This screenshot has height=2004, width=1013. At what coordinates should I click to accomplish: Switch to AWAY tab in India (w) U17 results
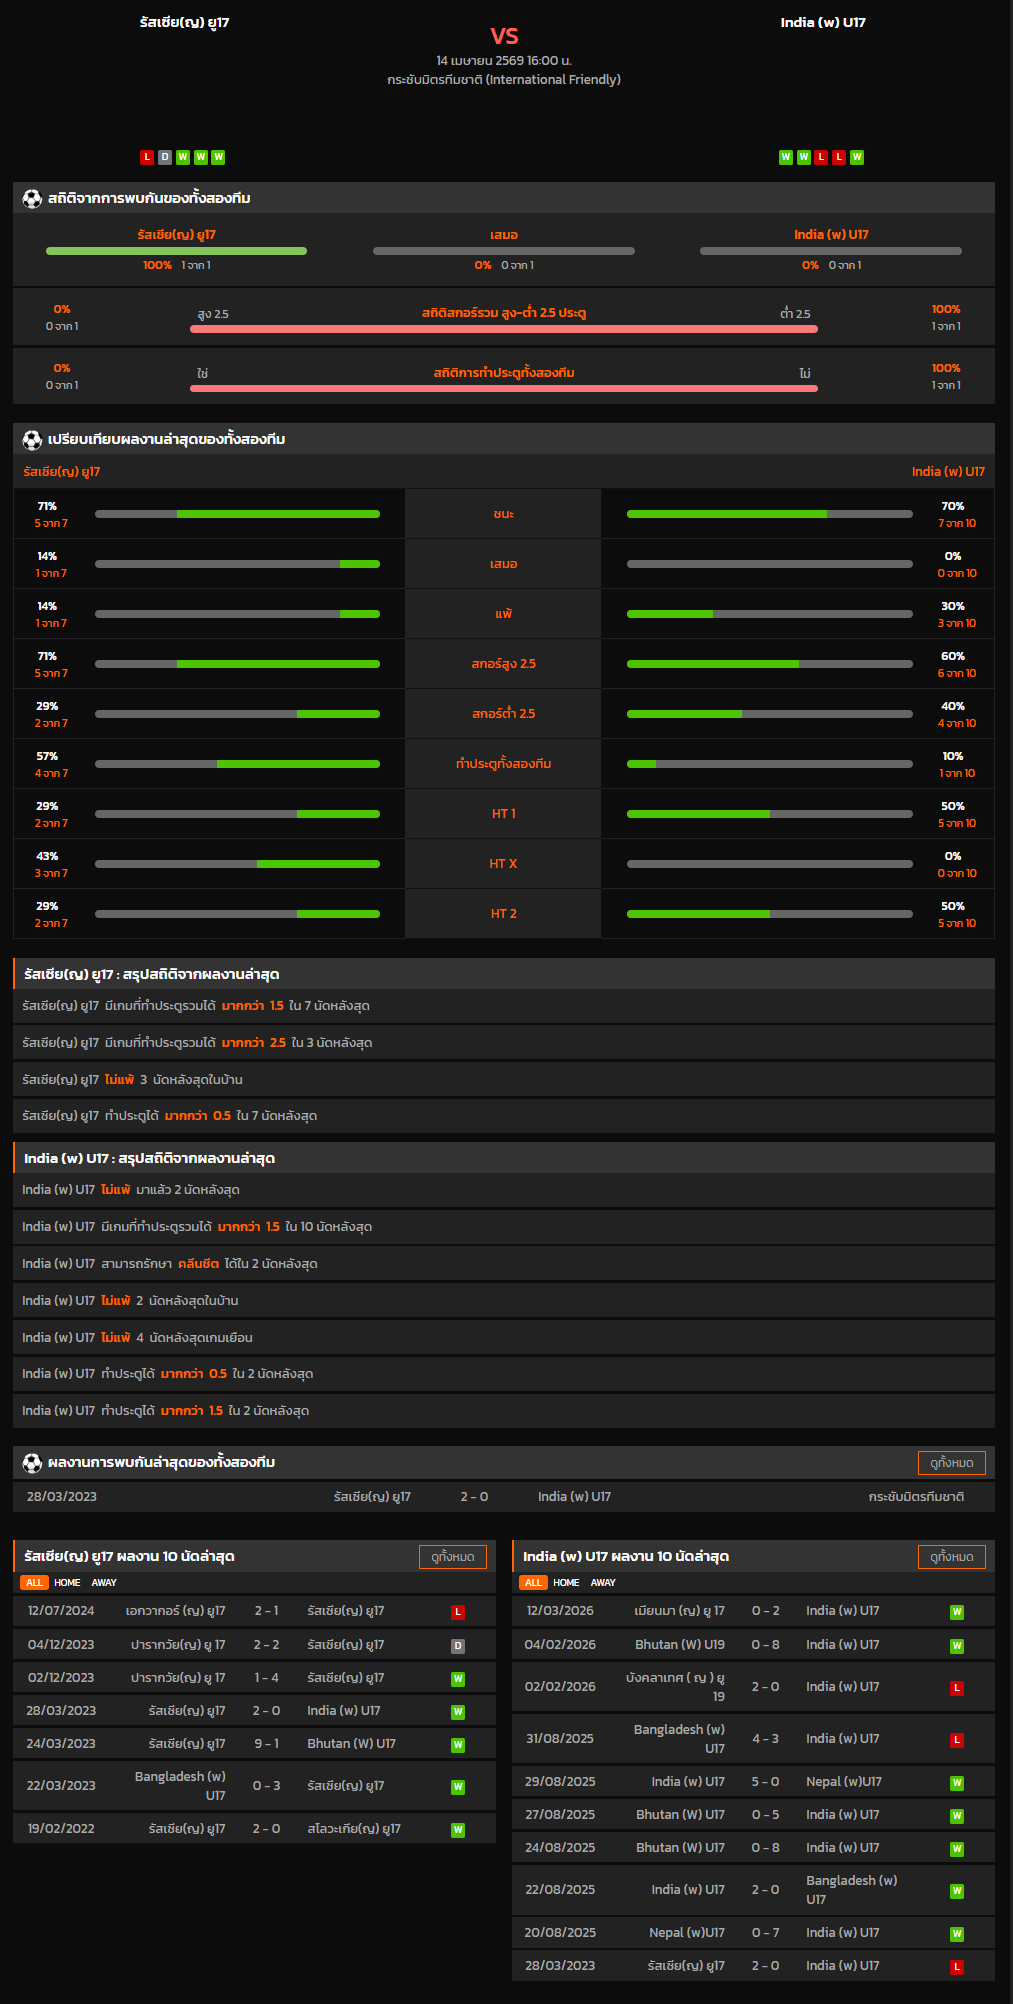point(603,1583)
